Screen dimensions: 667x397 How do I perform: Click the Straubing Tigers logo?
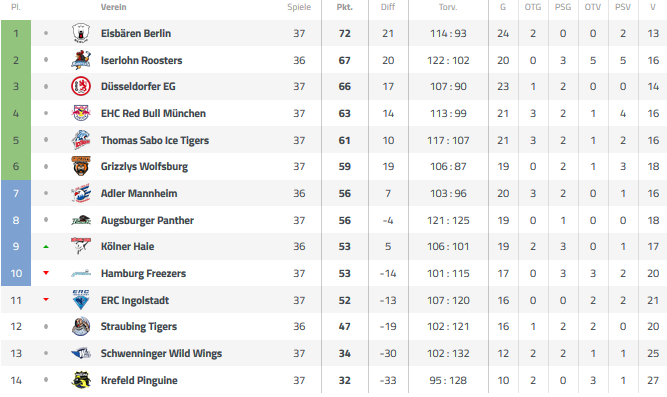[81, 326]
